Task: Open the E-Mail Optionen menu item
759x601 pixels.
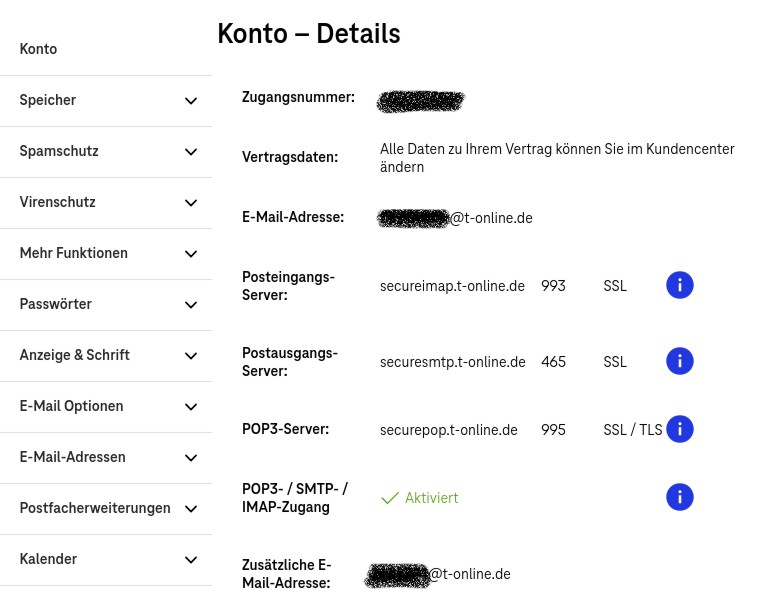Action: pyautogui.click(x=72, y=406)
